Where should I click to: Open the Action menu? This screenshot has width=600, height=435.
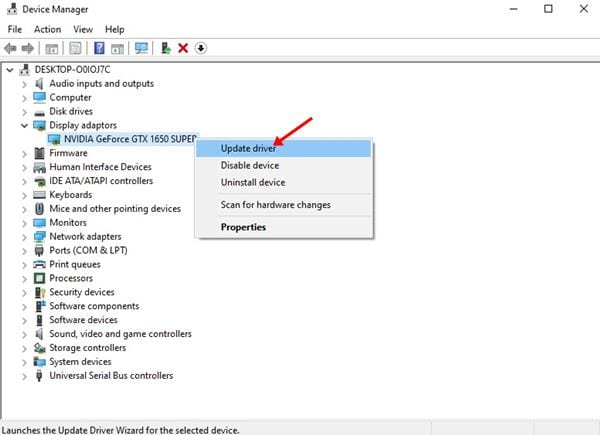tap(47, 29)
